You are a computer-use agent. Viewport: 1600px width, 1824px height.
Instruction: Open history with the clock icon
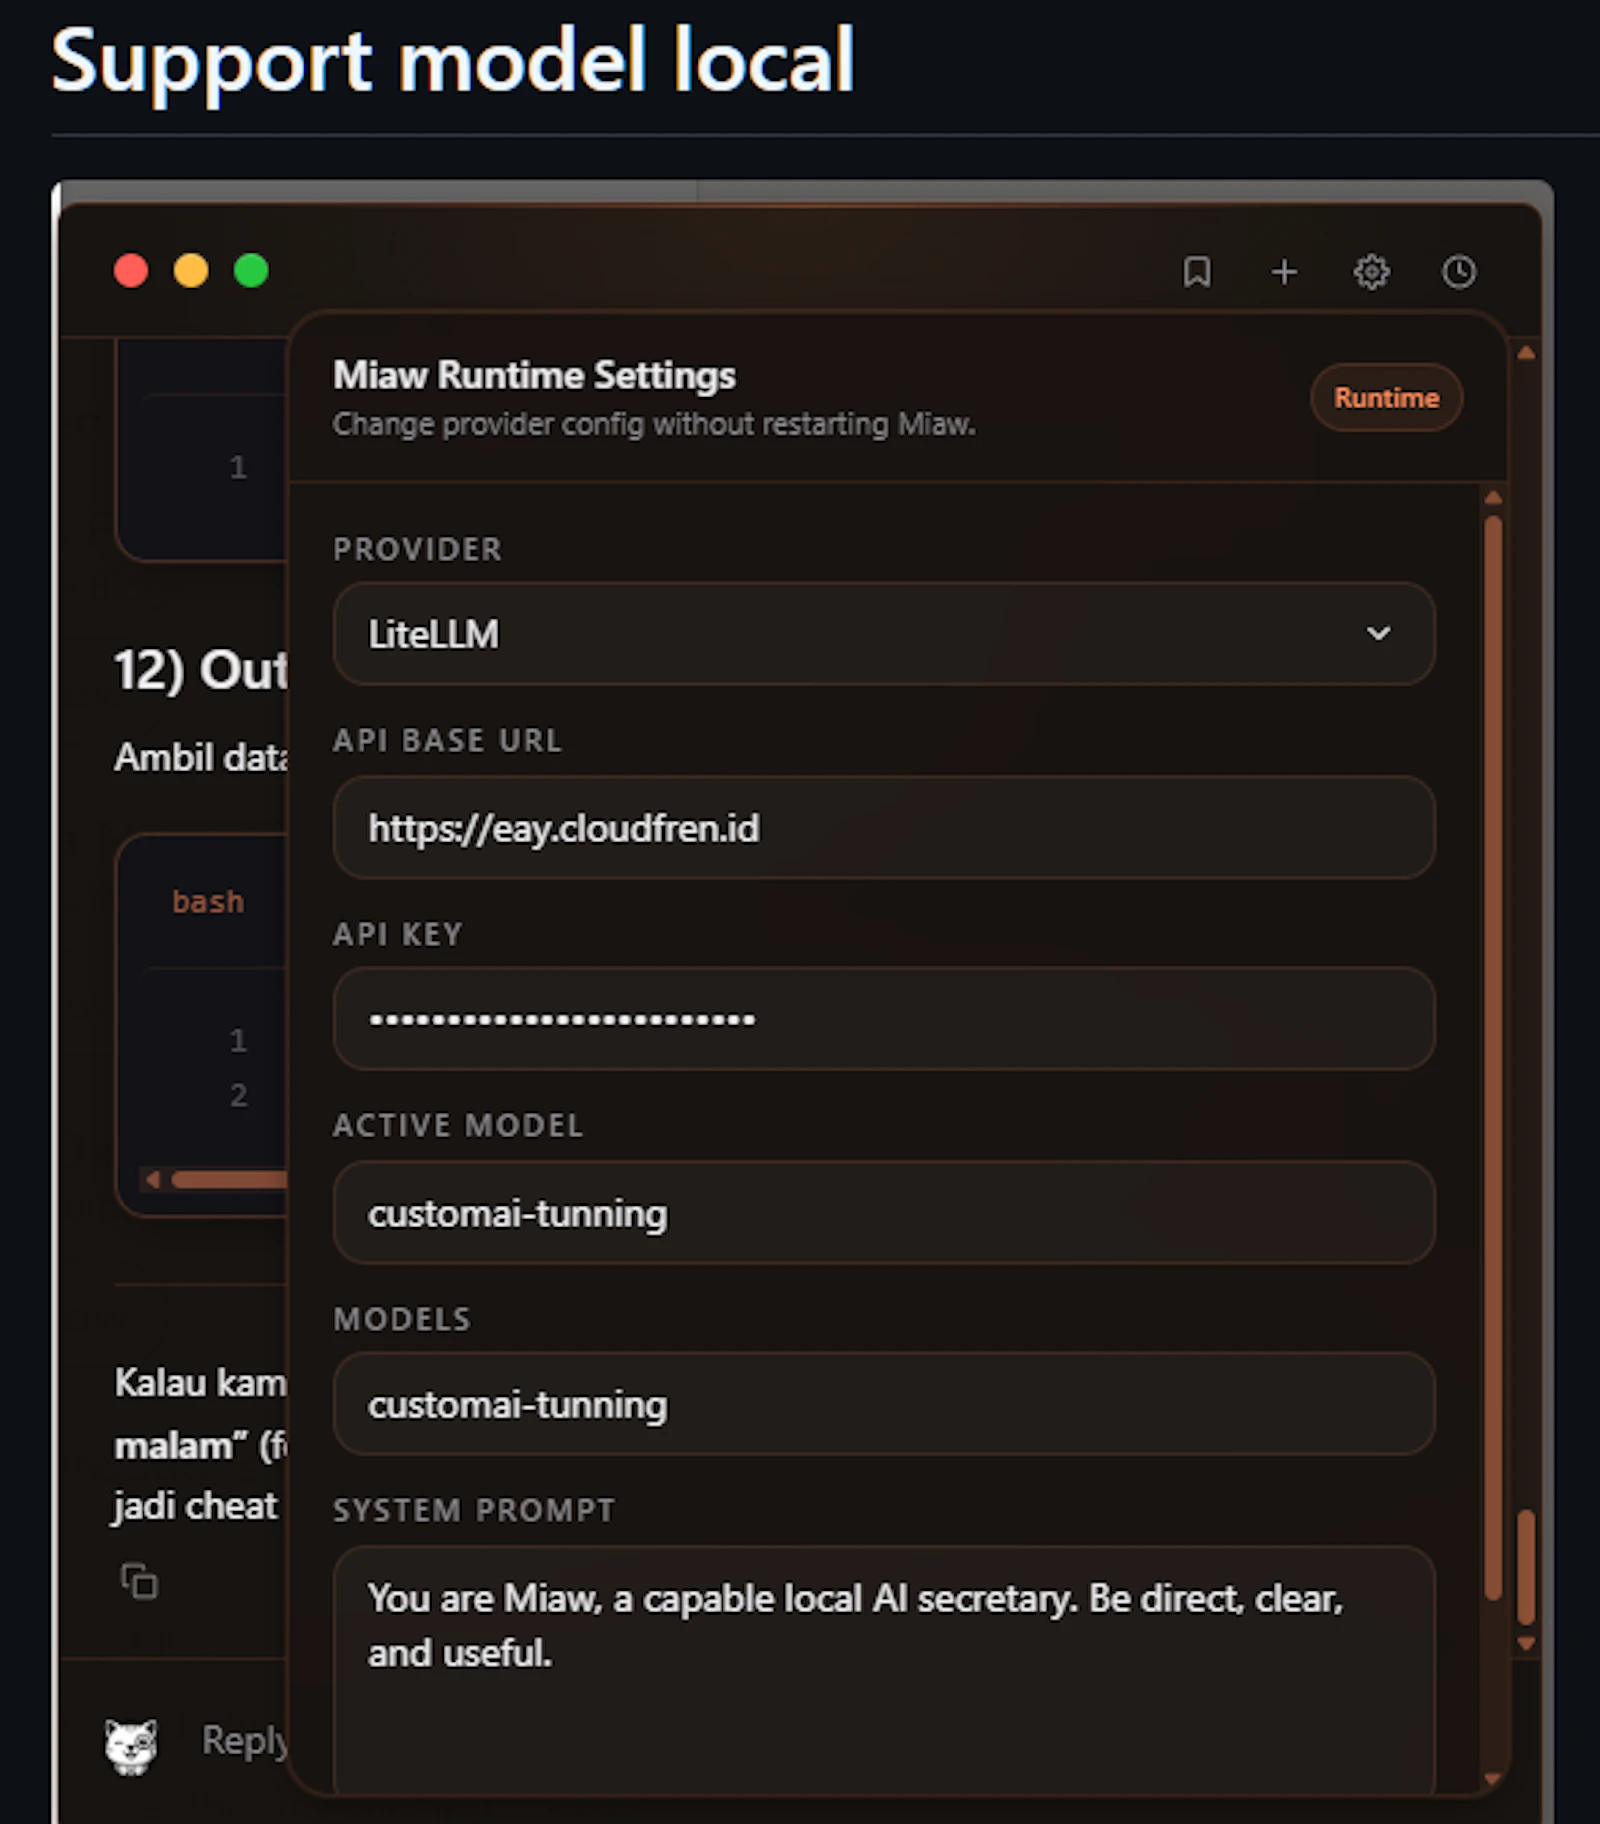[1458, 272]
